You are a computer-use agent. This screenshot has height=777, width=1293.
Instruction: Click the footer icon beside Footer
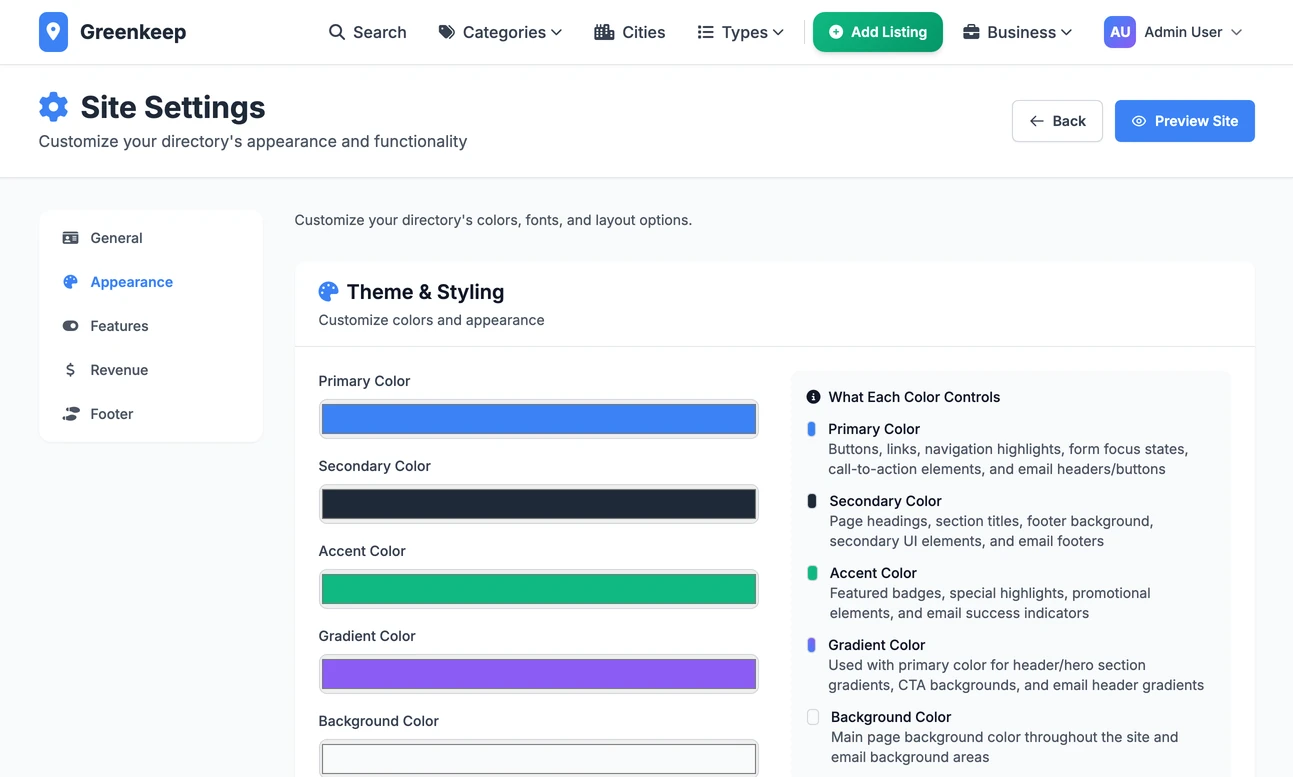70,414
